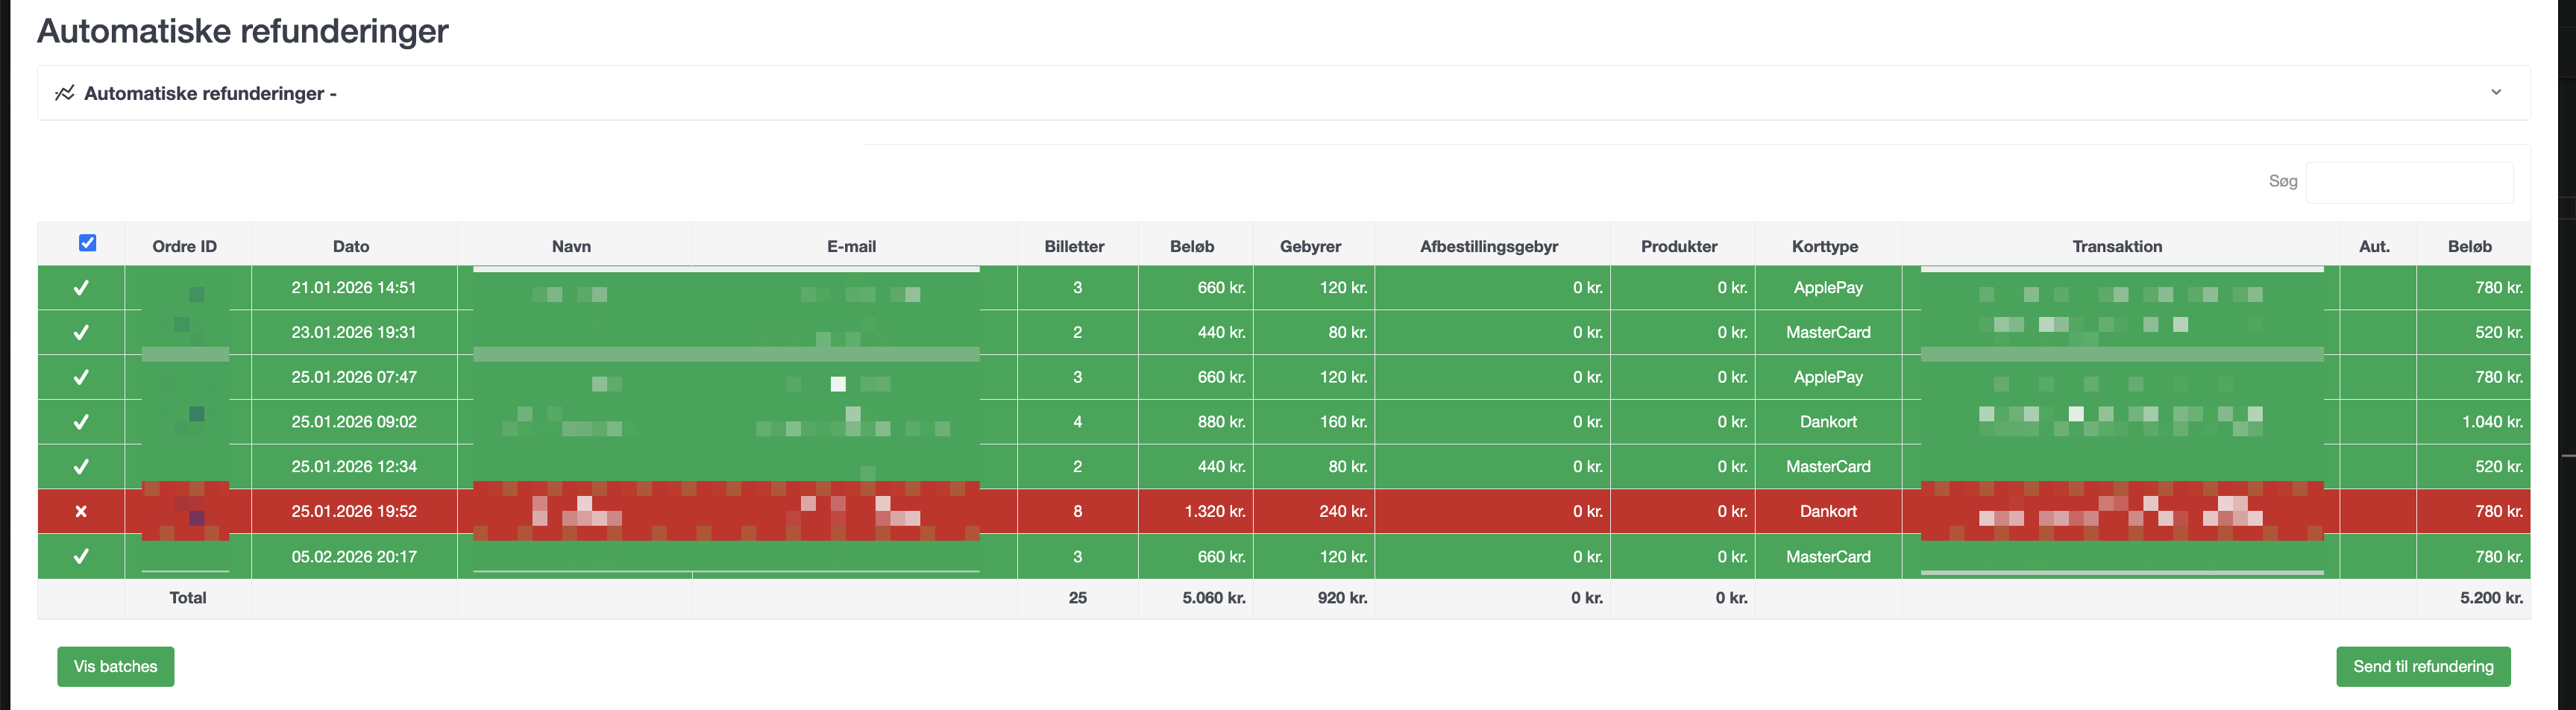The image size is (2576, 710).
Task: Select the red Dankort 1.320 kr. row
Action: click(x=1284, y=511)
